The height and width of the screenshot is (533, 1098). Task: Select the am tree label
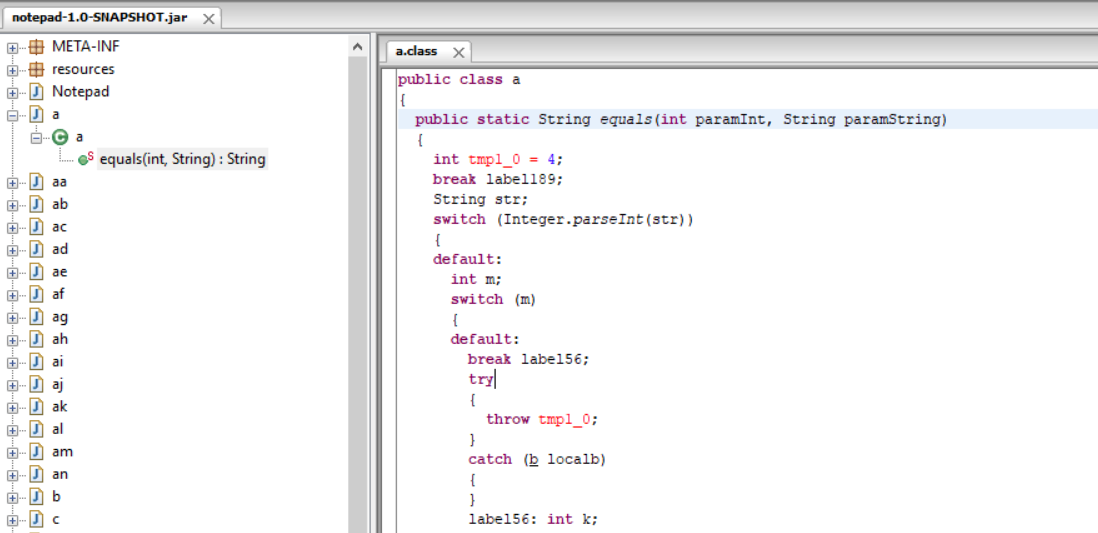tap(62, 451)
